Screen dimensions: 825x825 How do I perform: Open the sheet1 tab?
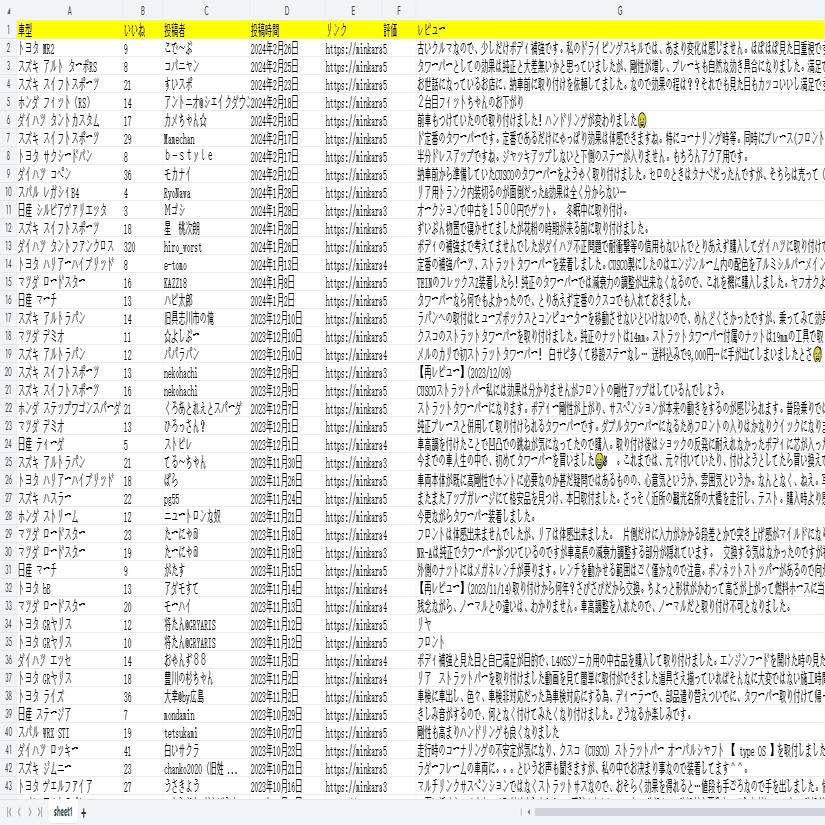63,811
